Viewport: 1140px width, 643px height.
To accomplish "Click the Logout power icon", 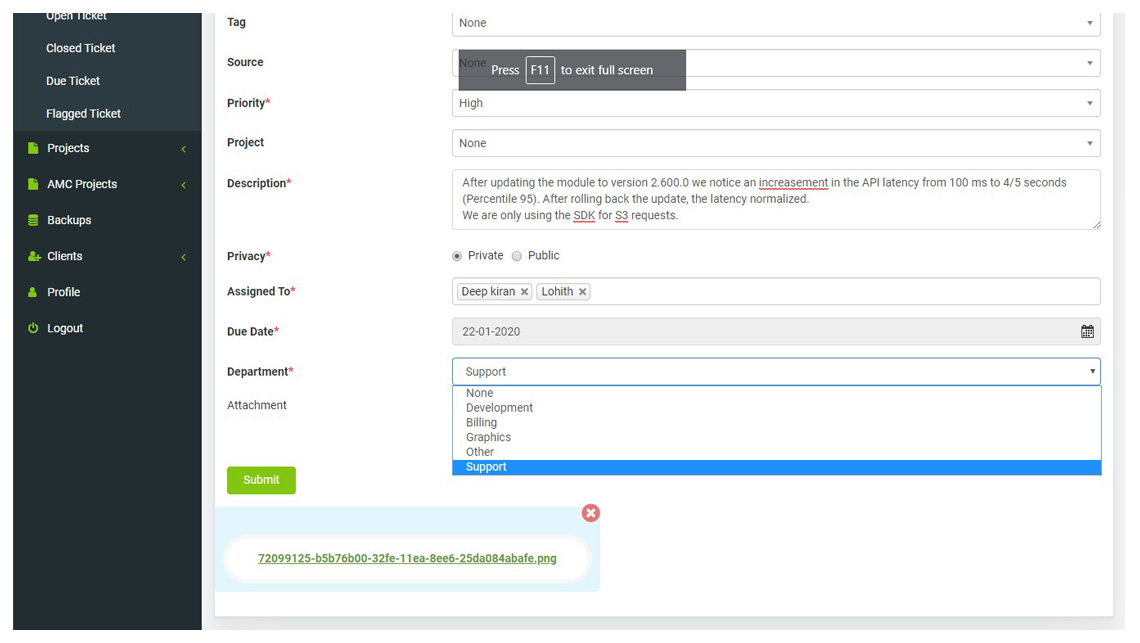I will [33, 328].
